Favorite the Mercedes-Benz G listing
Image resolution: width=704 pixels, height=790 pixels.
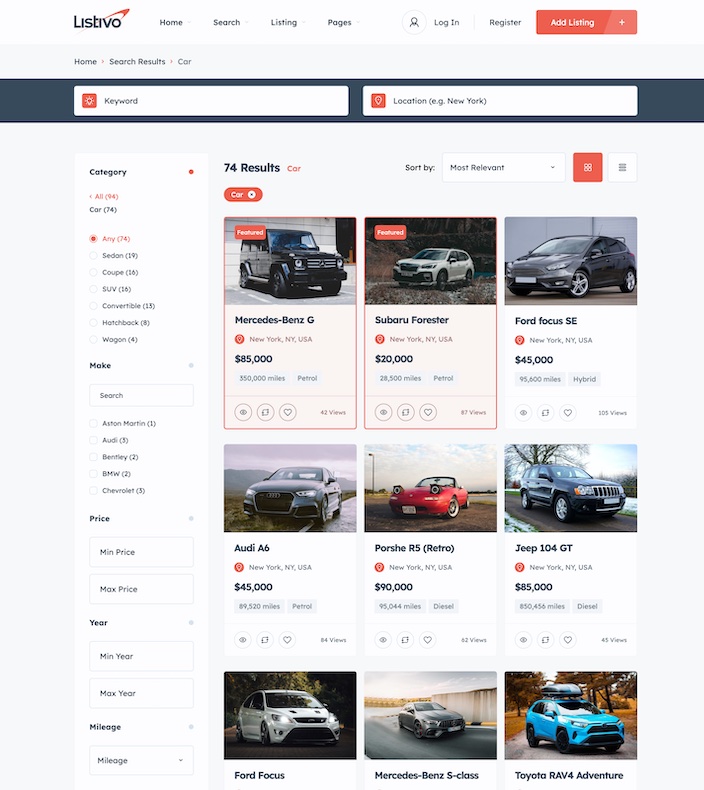click(x=287, y=412)
